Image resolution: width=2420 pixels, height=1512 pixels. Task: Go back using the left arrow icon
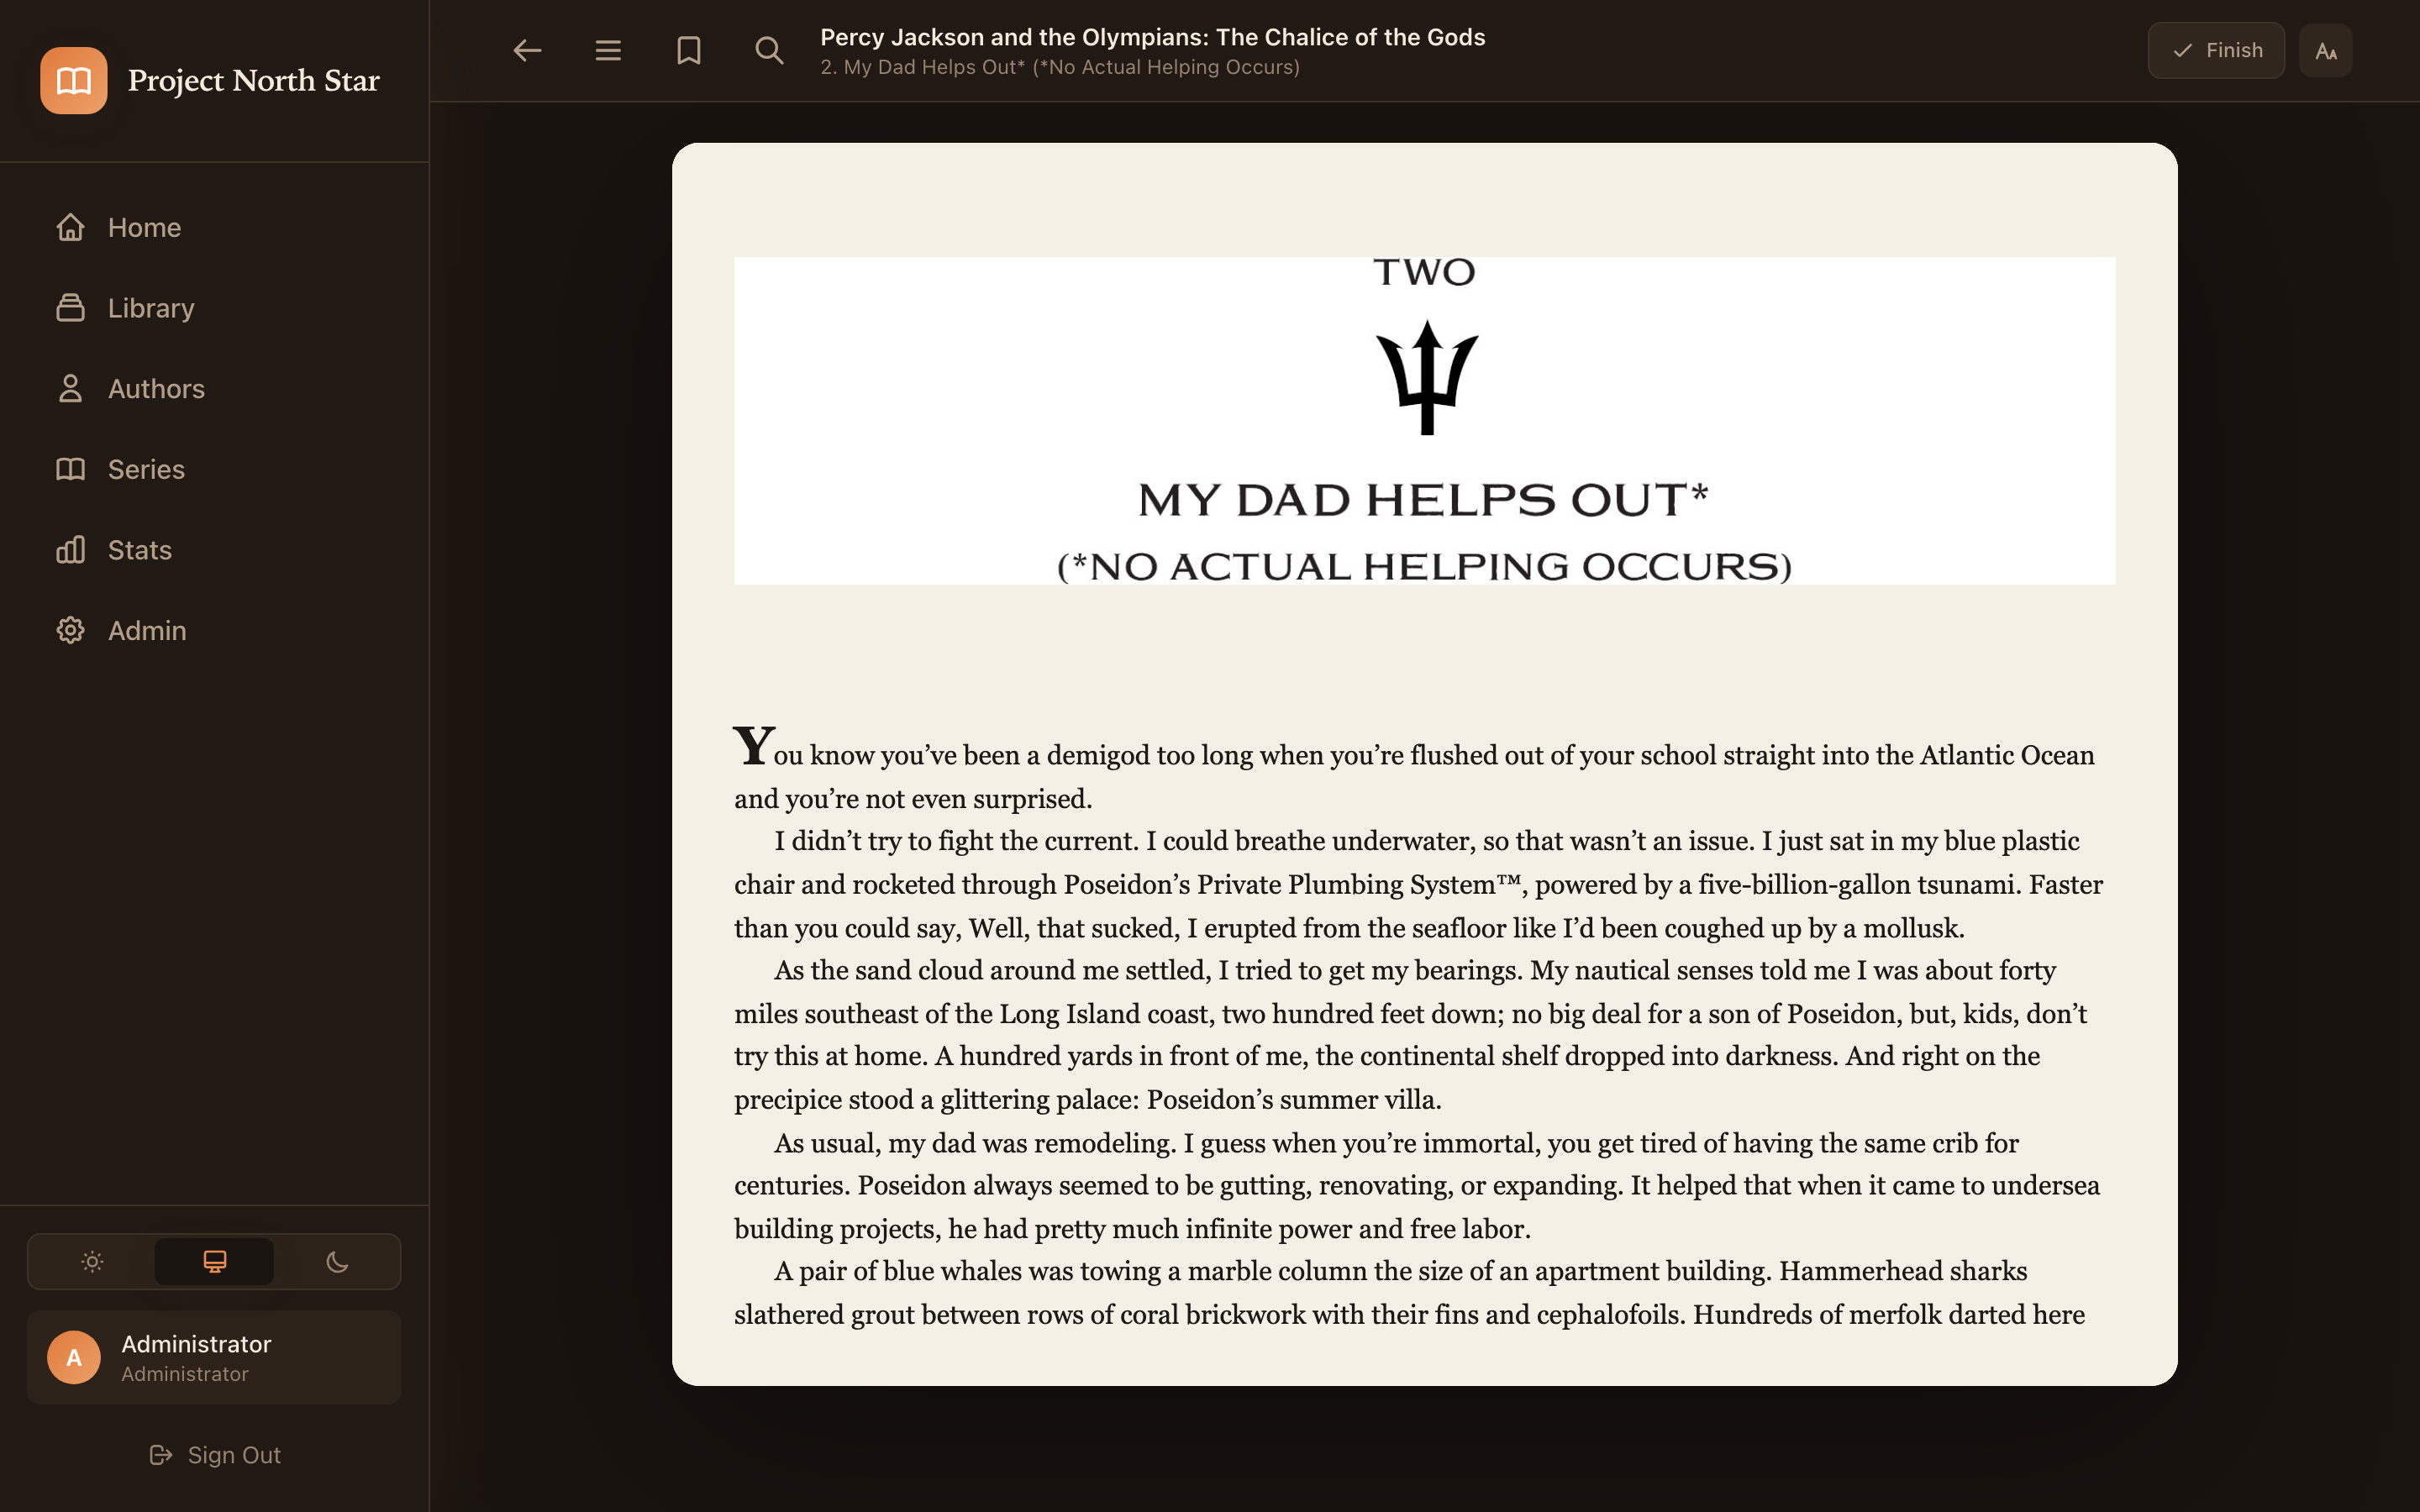coord(527,50)
